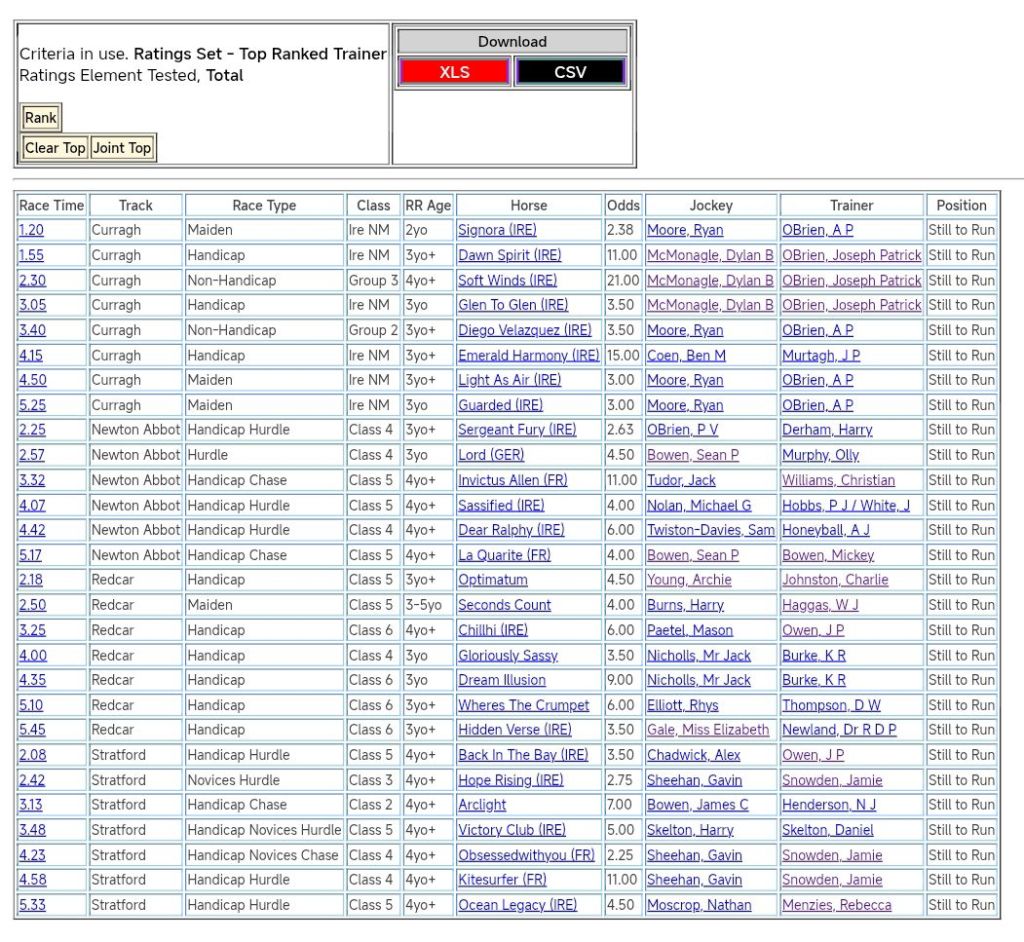Open trainer Murtagh, J P page
The height and width of the screenshot is (942, 1024).
[x=820, y=355]
